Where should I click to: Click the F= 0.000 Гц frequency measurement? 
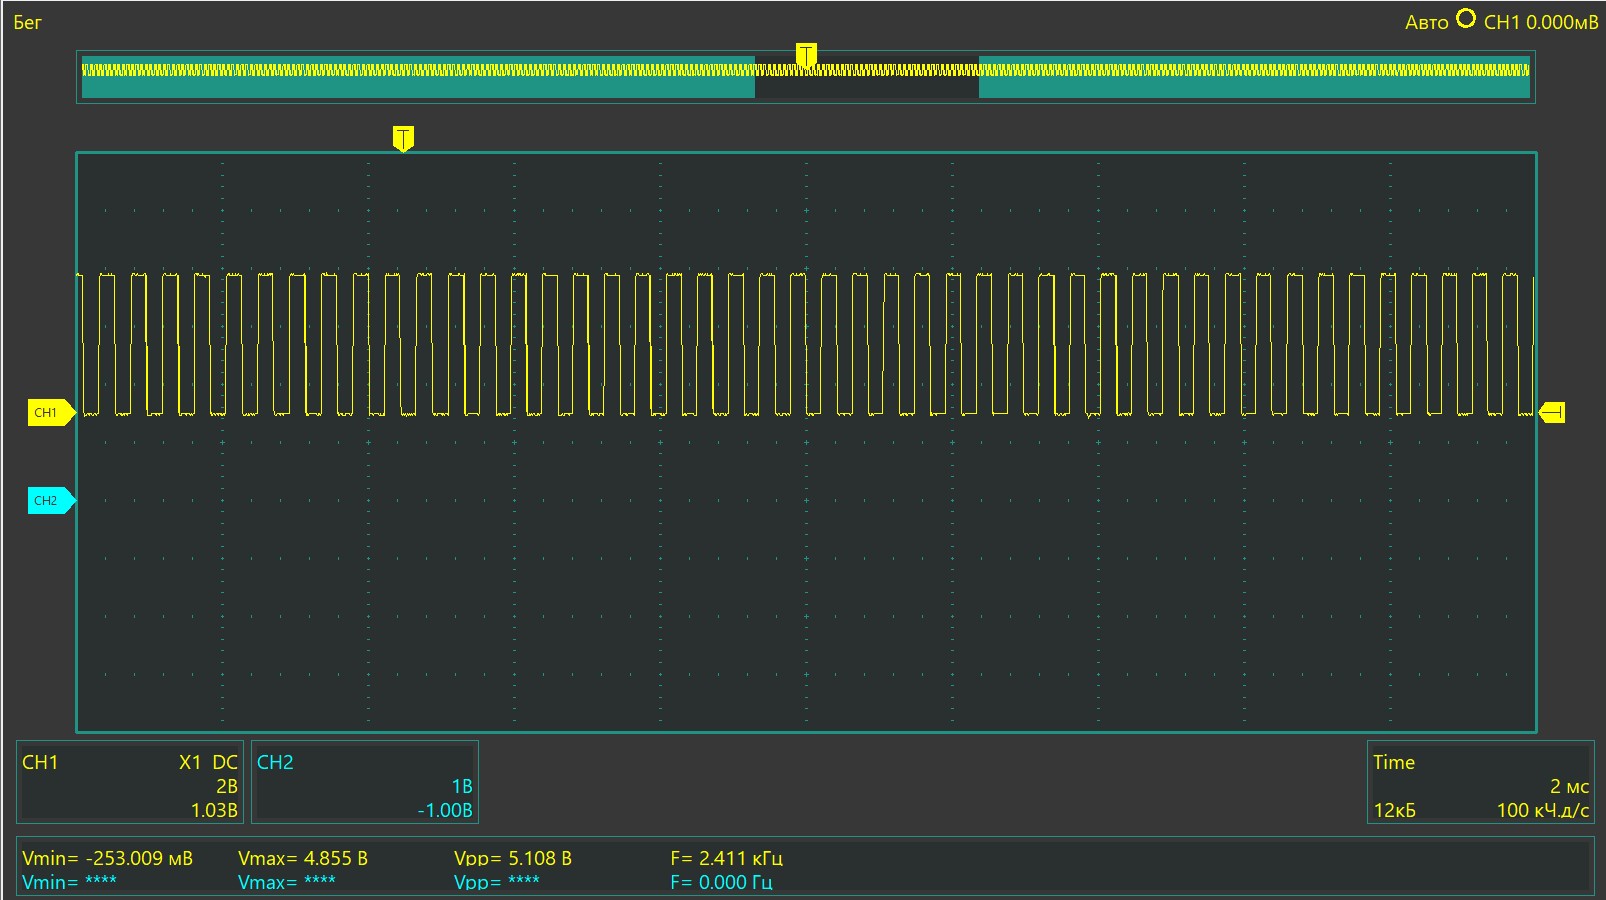coord(722,882)
